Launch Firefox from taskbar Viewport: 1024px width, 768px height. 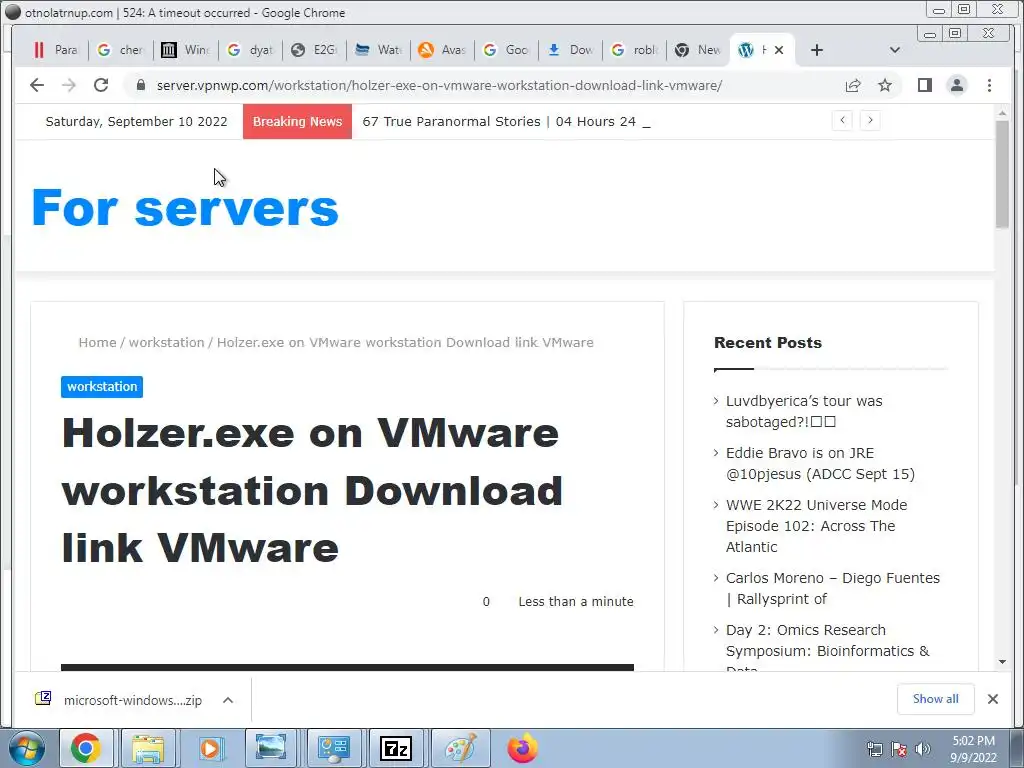pos(522,748)
